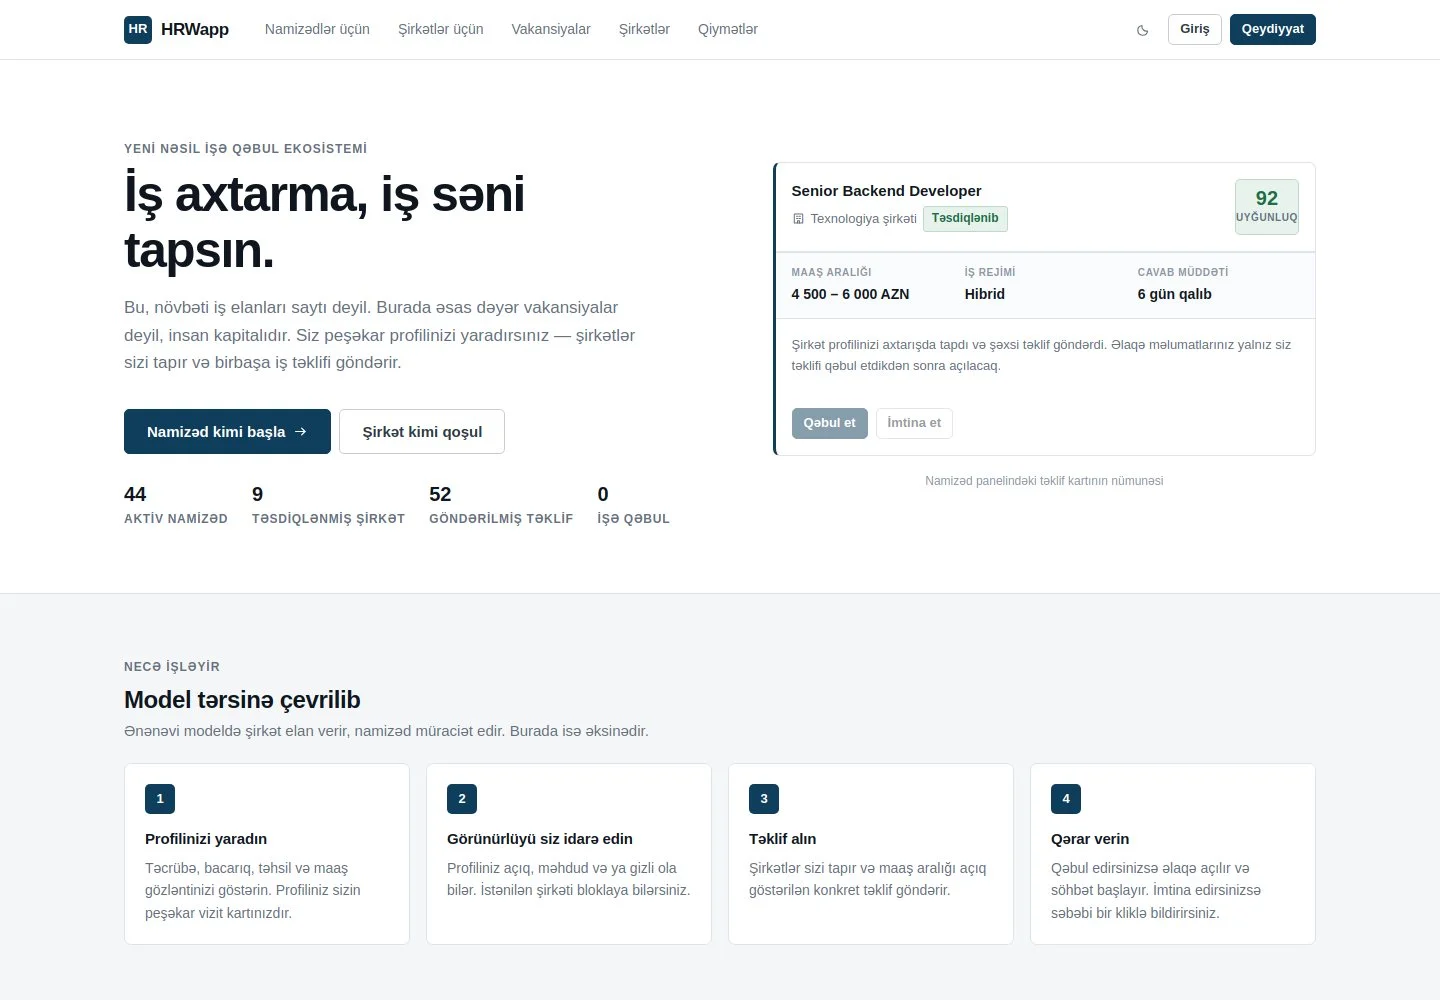Click the arrow icon in Namizəd kimi başla
This screenshot has height=1000, width=1440.
[x=300, y=431]
